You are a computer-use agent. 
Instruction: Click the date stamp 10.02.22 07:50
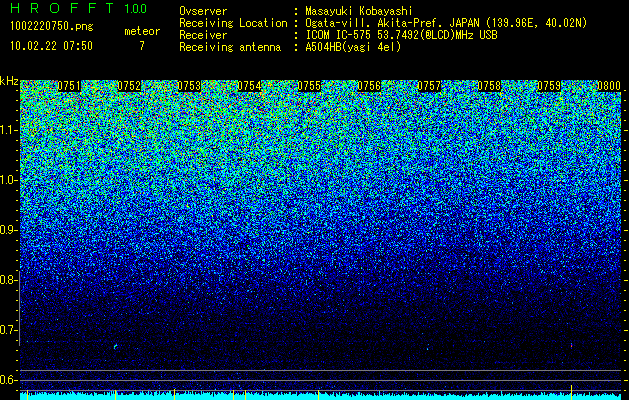(51, 46)
